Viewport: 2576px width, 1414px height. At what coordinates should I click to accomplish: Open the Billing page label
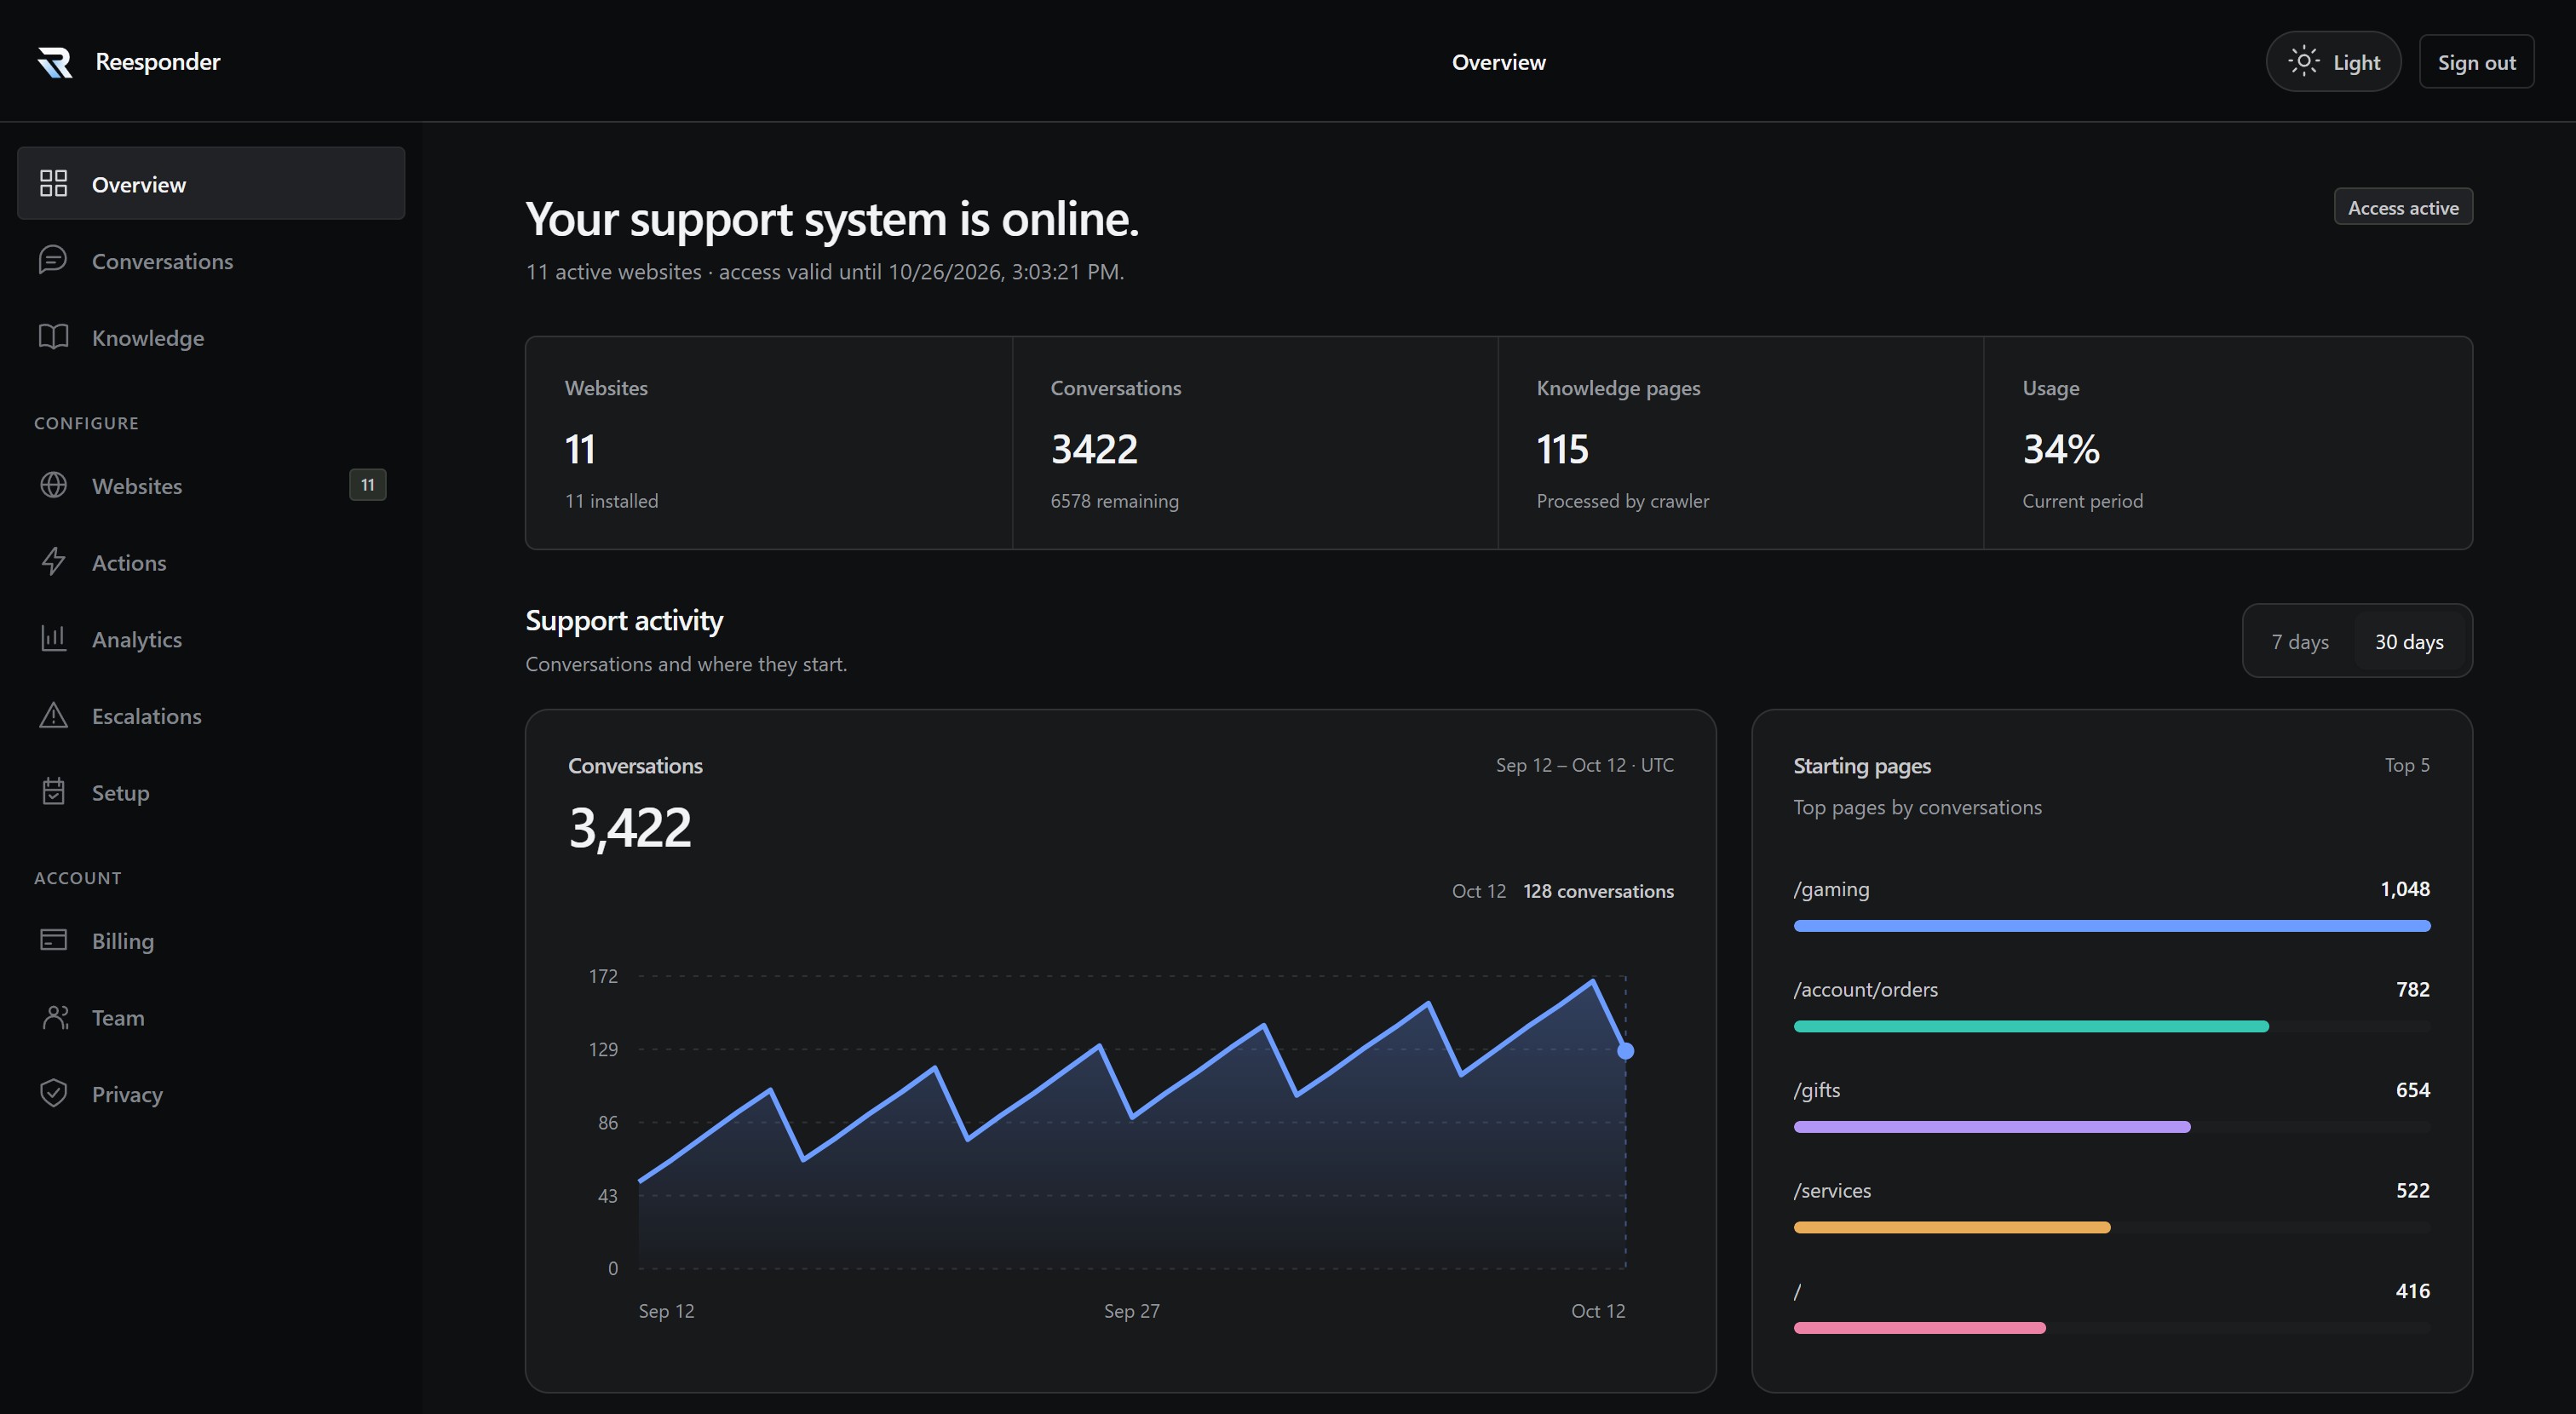123,941
